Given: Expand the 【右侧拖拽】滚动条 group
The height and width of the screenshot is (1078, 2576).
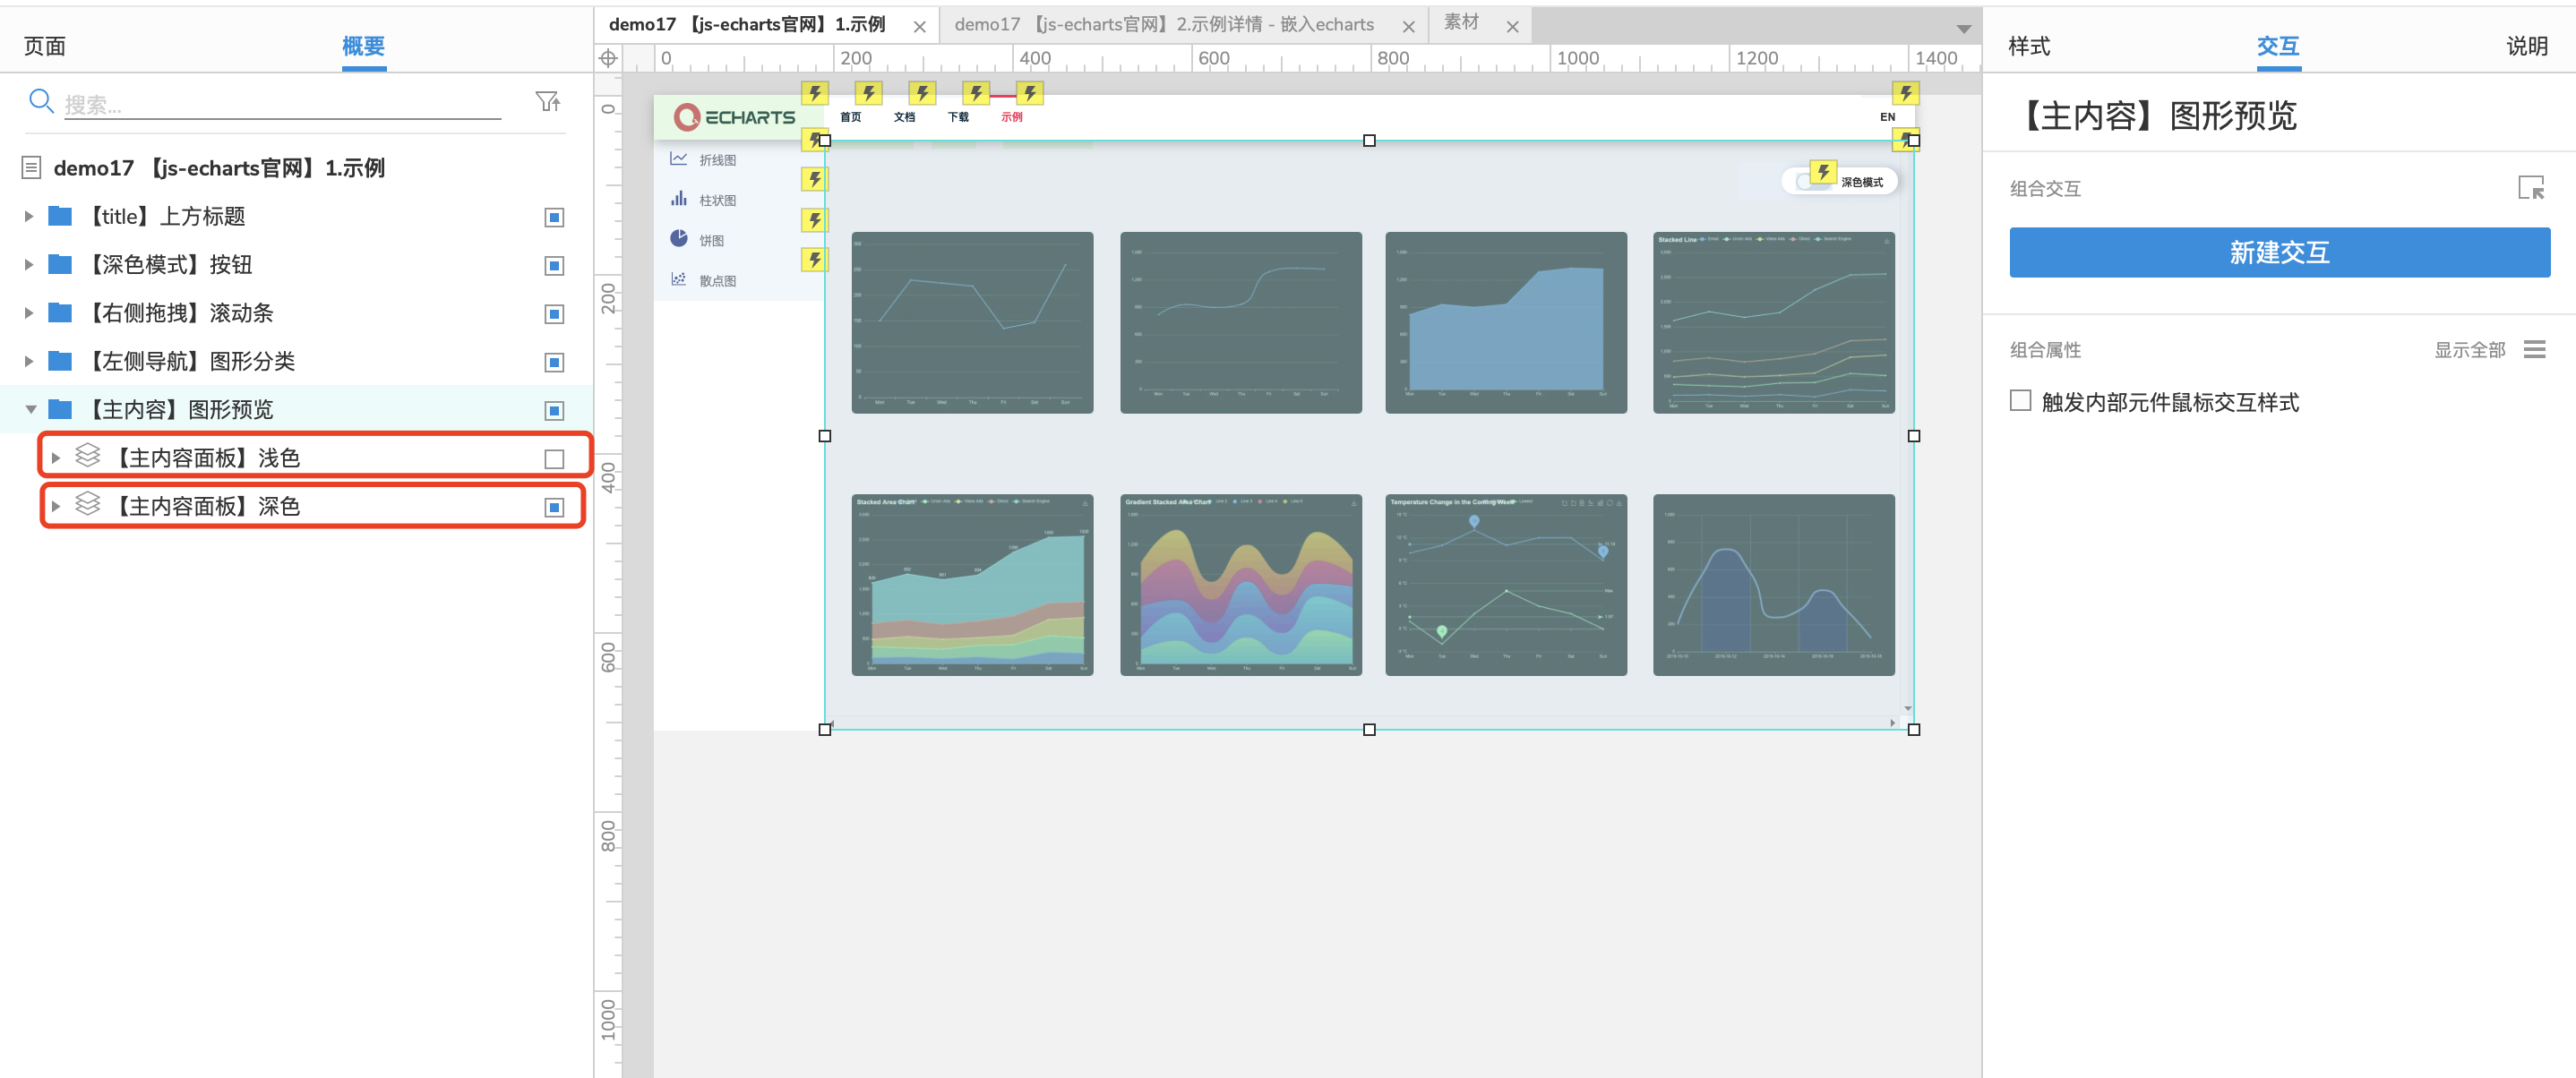Looking at the screenshot, I should tap(29, 313).
